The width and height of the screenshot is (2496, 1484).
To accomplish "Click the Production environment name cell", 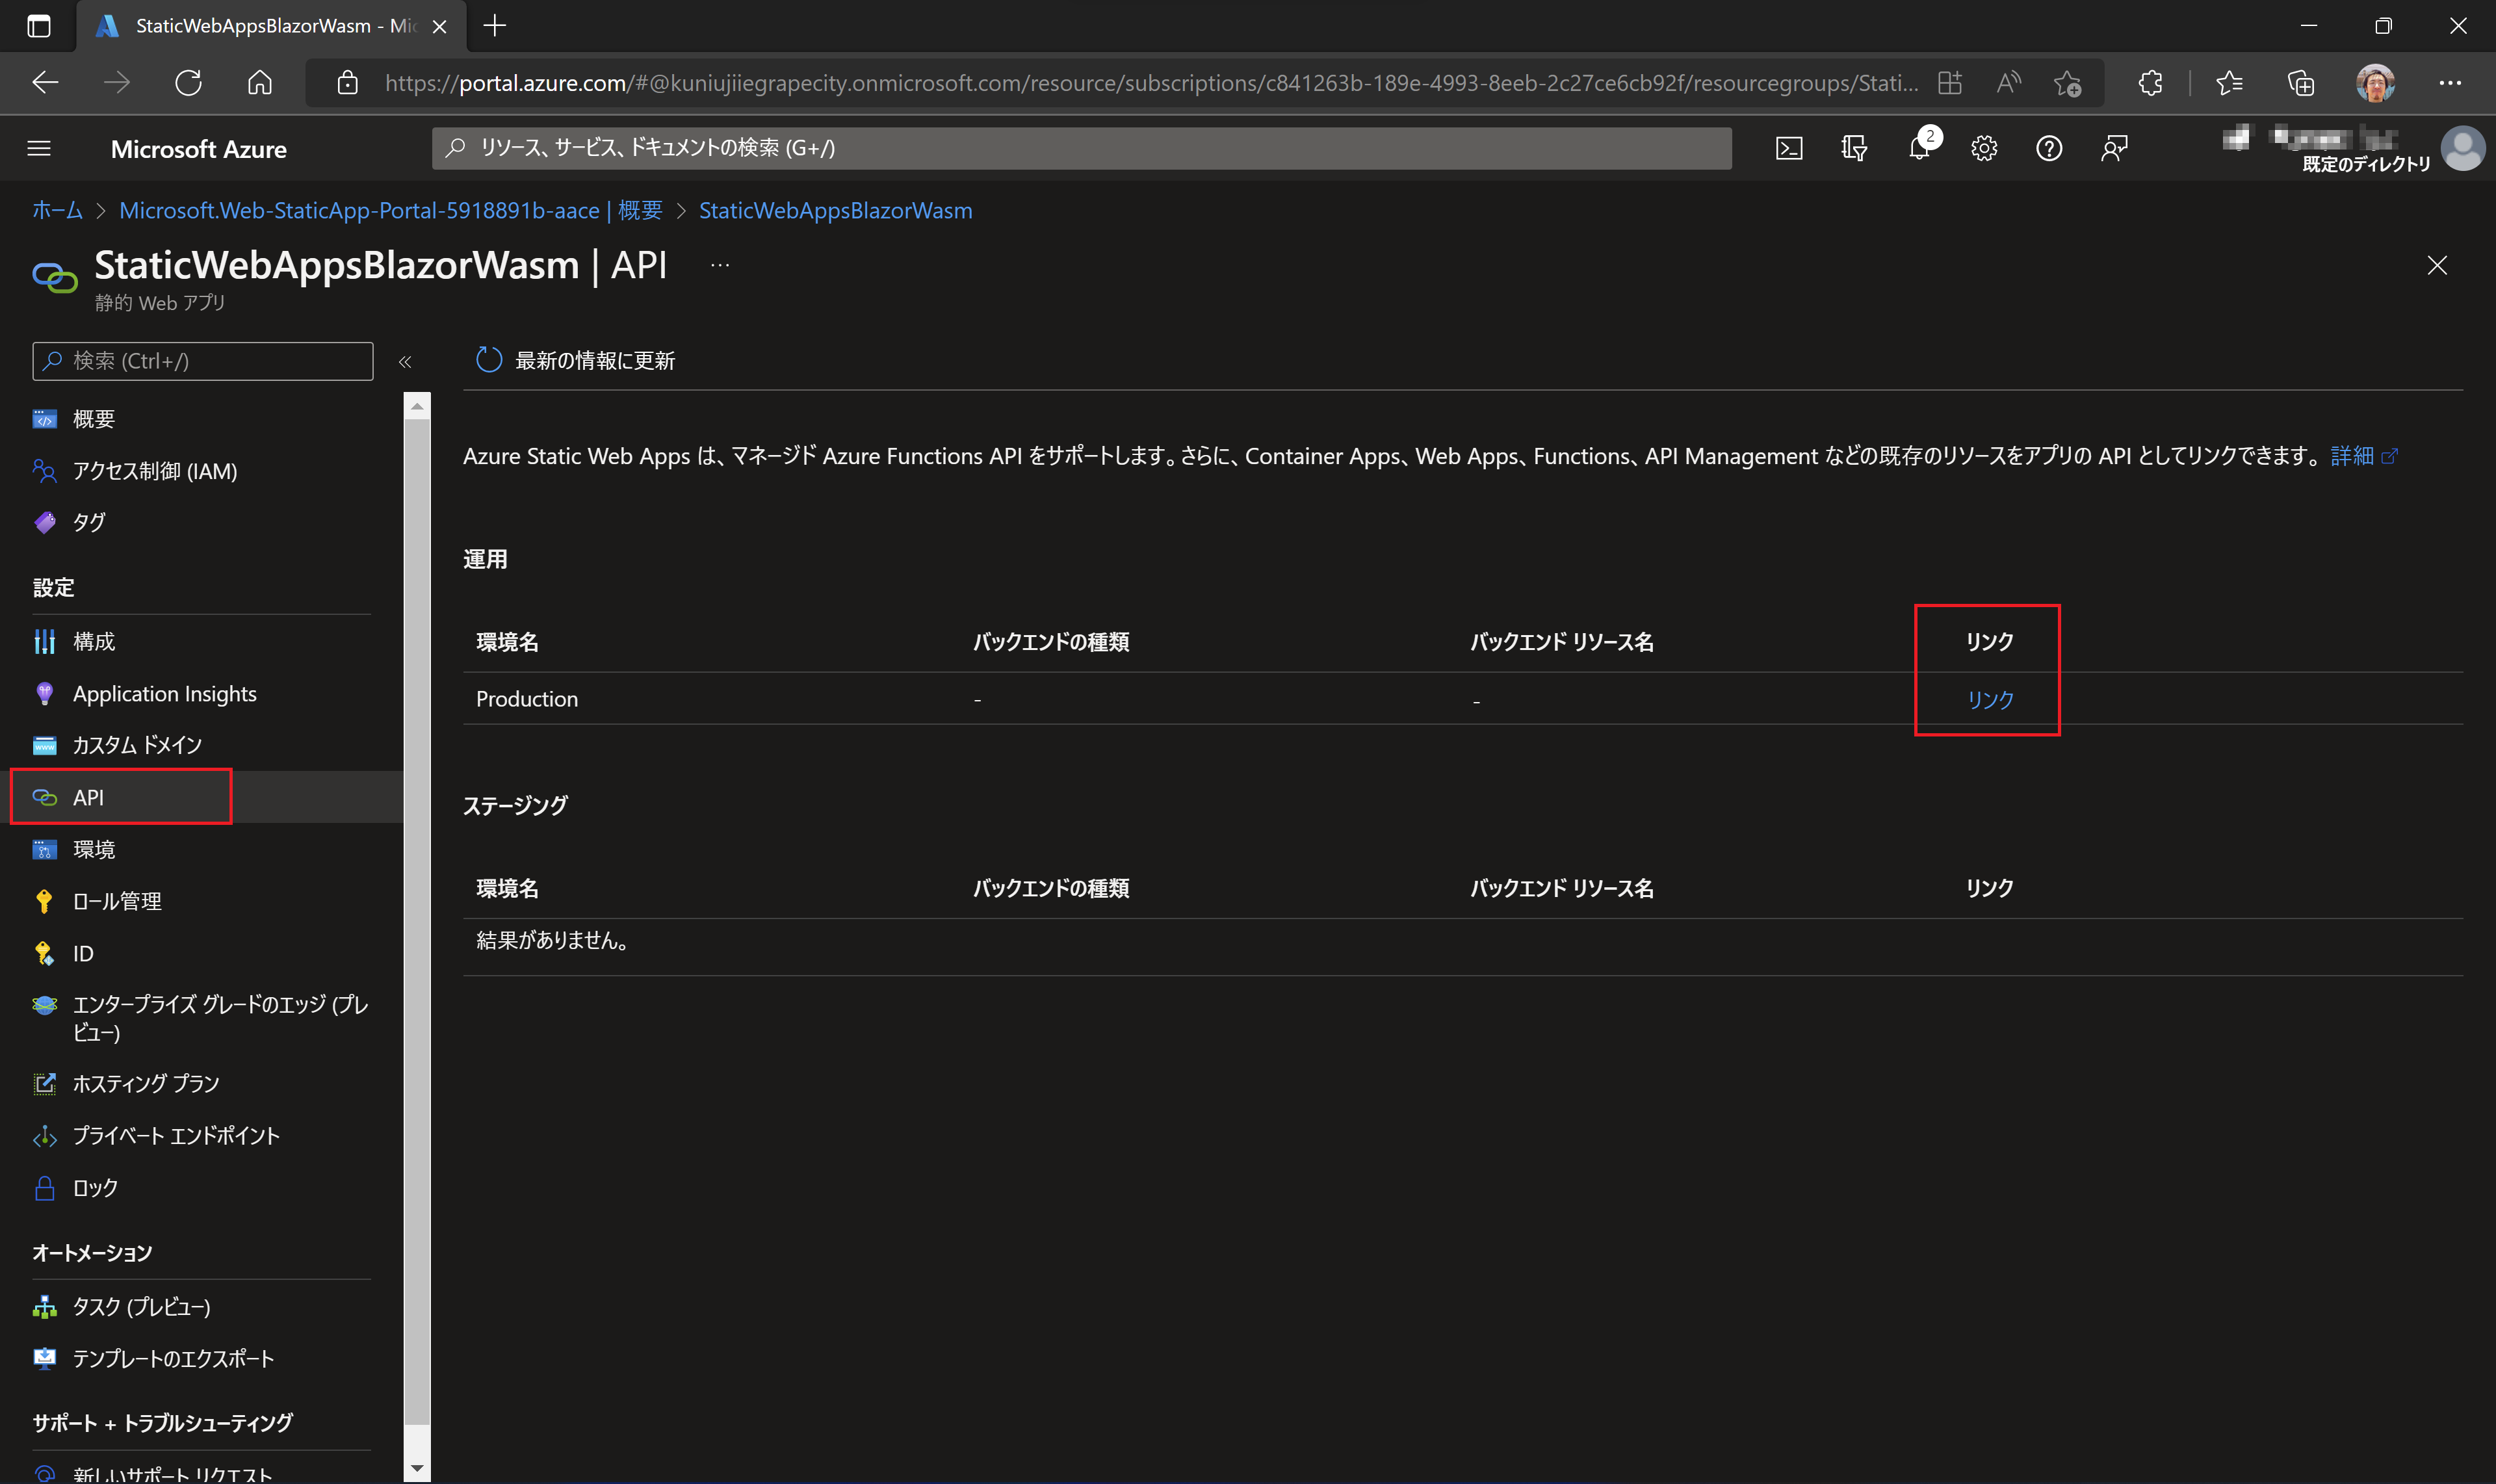I will [527, 699].
